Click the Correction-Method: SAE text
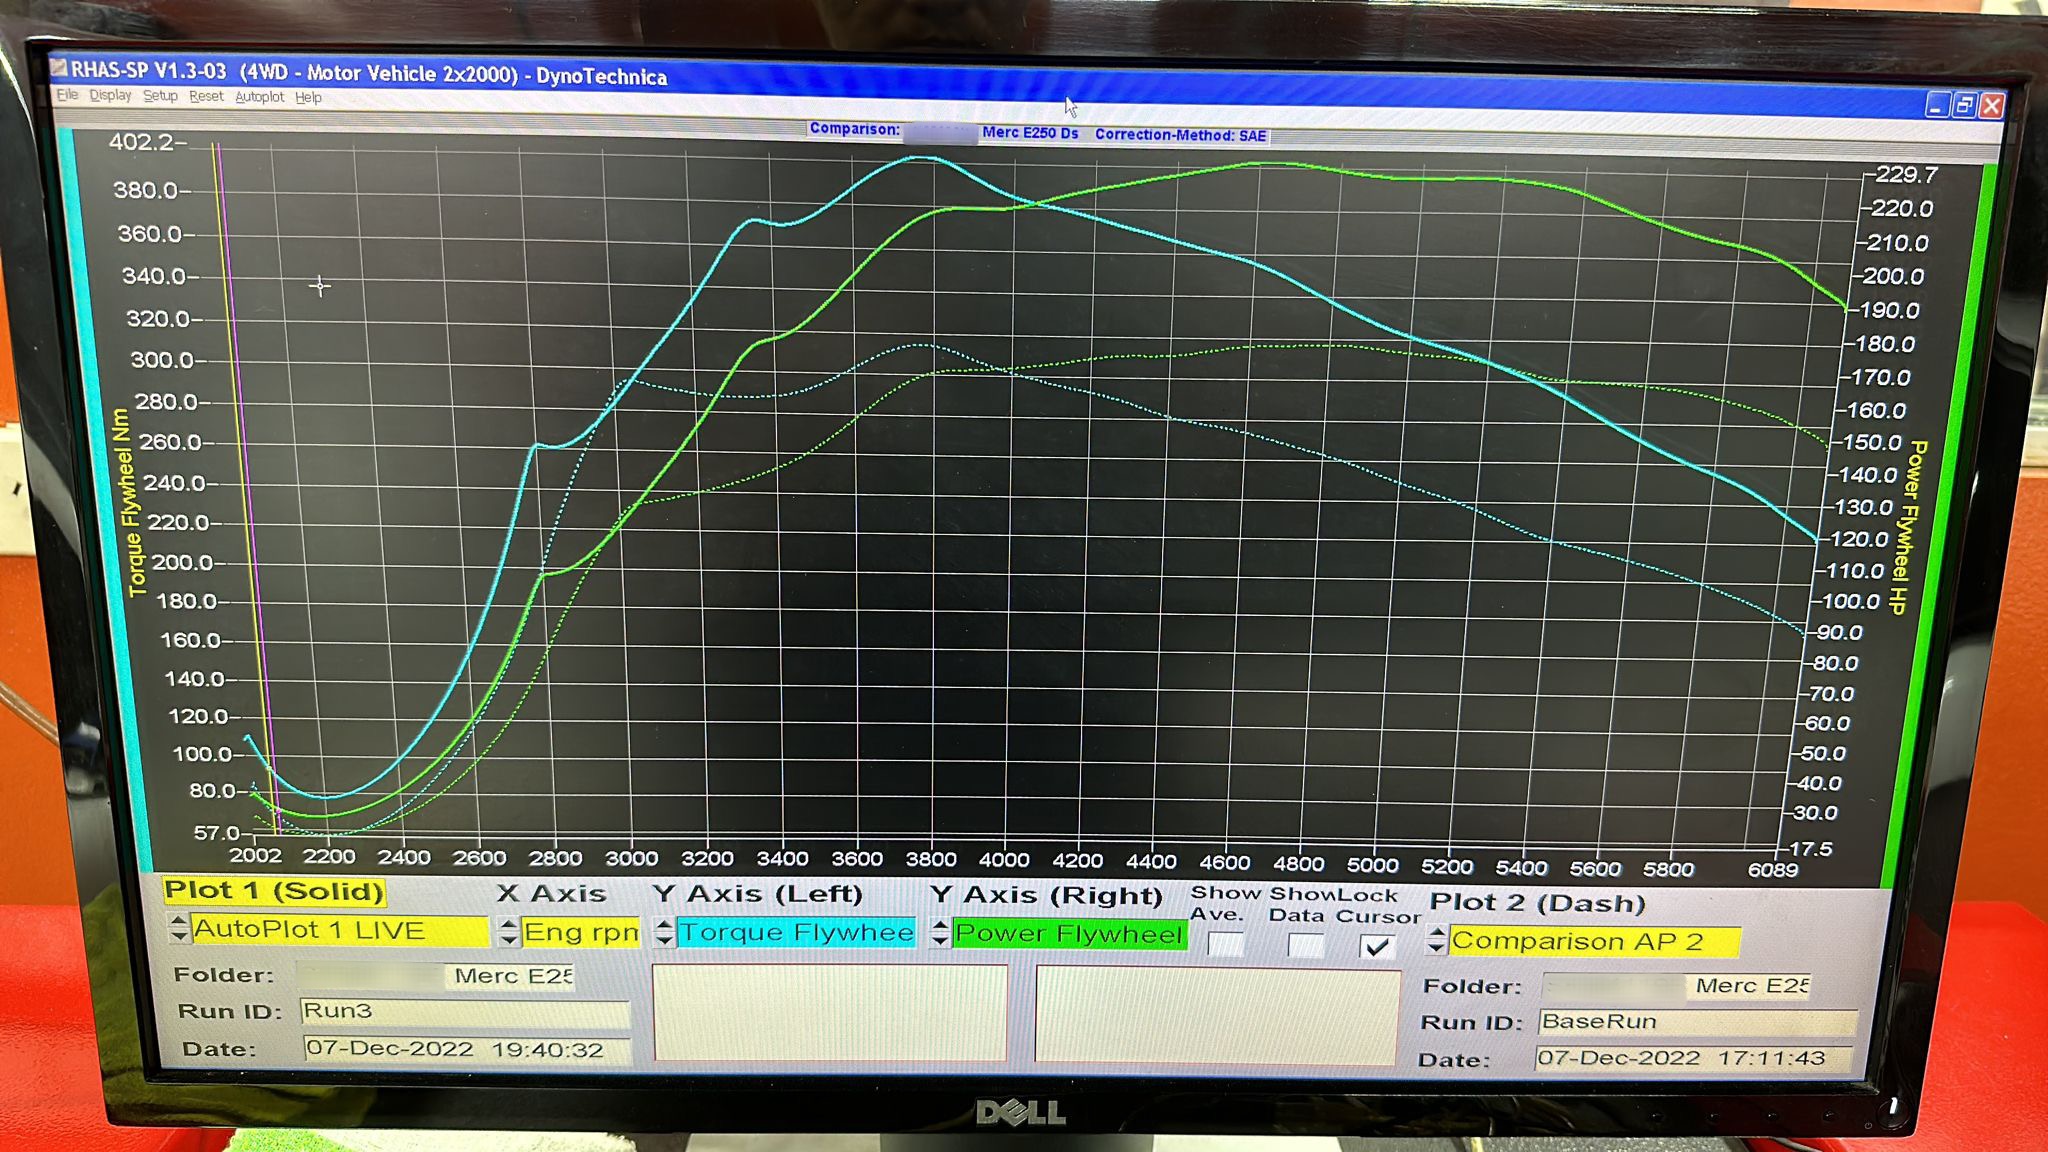The height and width of the screenshot is (1152, 2048). click(x=1180, y=135)
